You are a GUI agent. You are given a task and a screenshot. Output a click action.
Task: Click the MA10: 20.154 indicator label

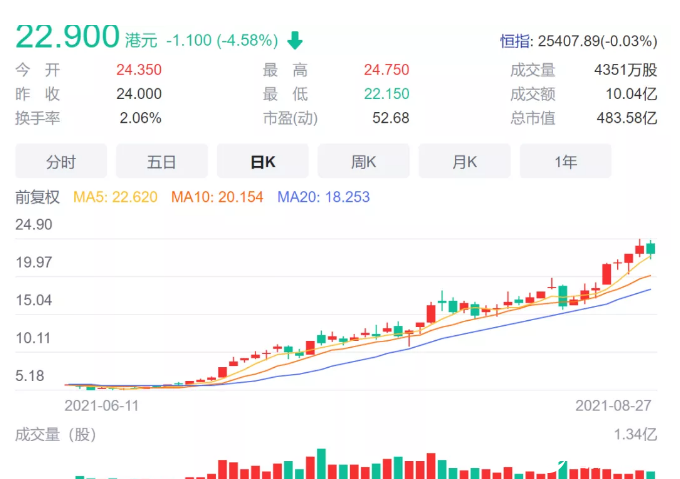tap(217, 197)
